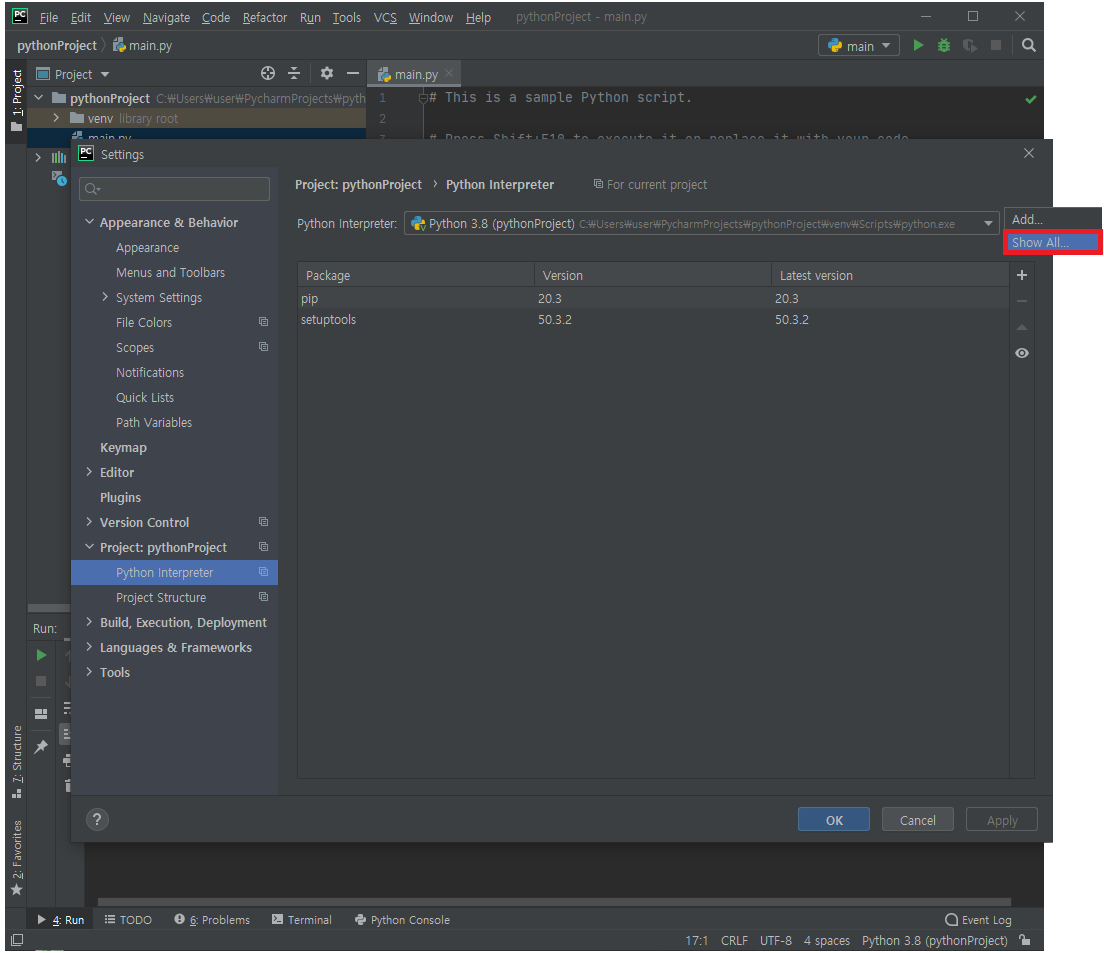The image size is (1104, 953).
Task: Expand Editor settings section
Action: coord(89,472)
